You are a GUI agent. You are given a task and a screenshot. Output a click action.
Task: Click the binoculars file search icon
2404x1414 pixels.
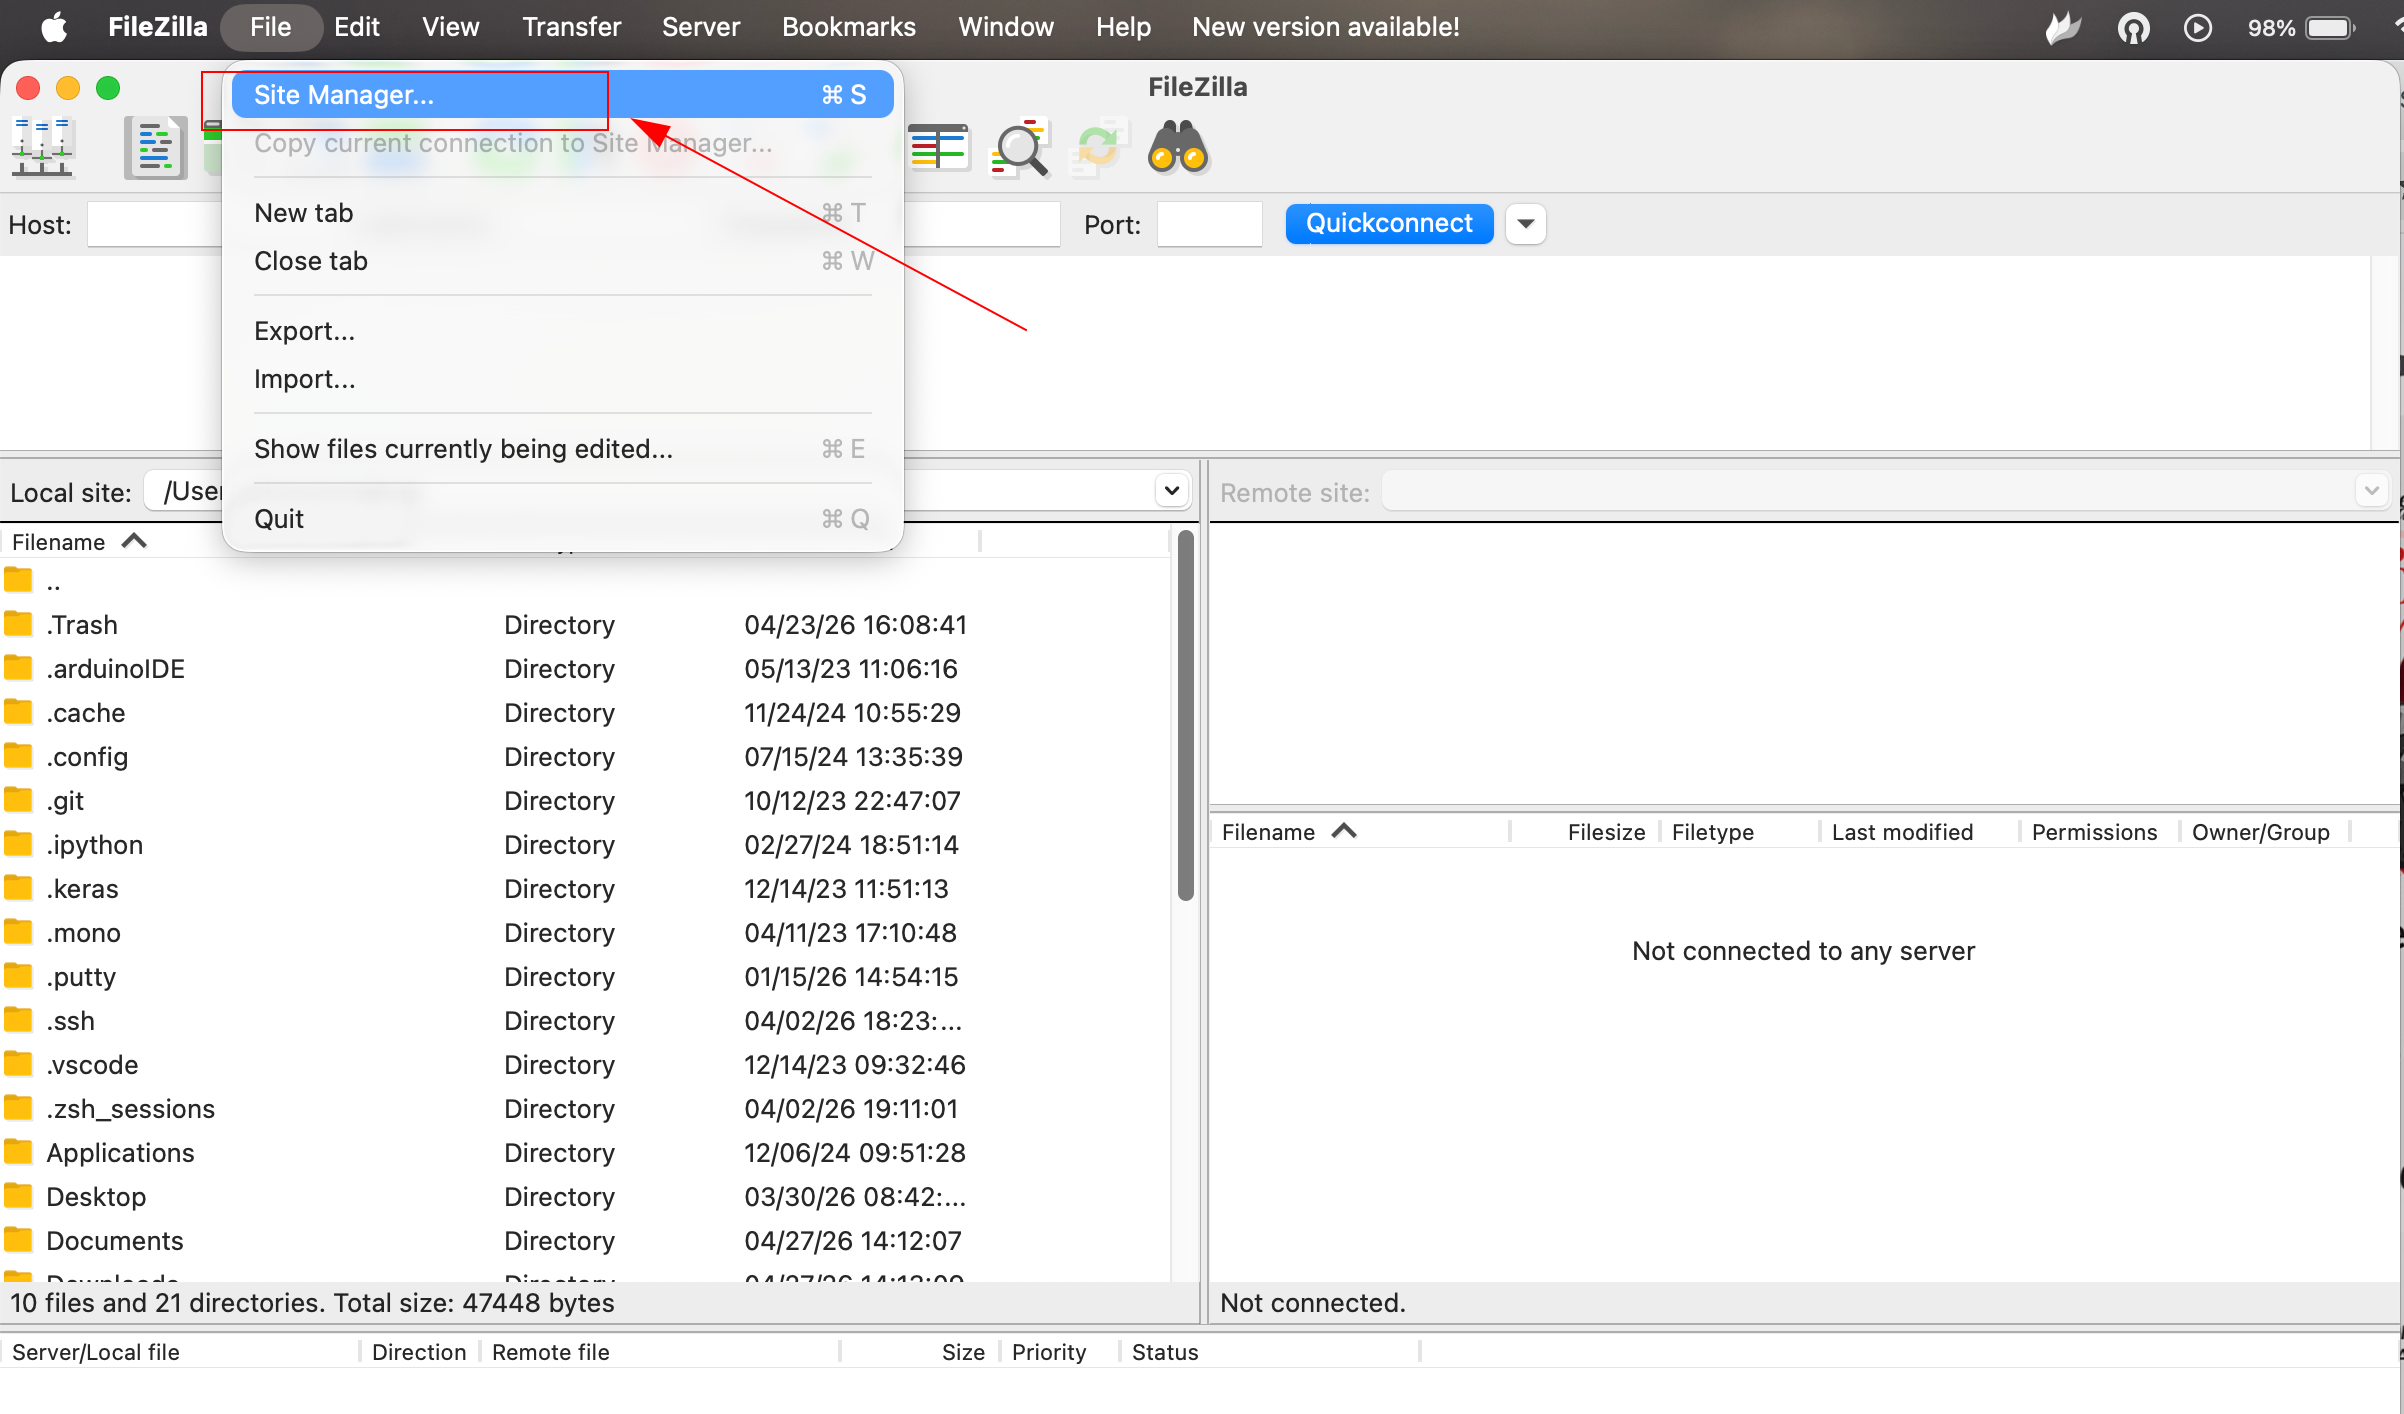[1178, 148]
